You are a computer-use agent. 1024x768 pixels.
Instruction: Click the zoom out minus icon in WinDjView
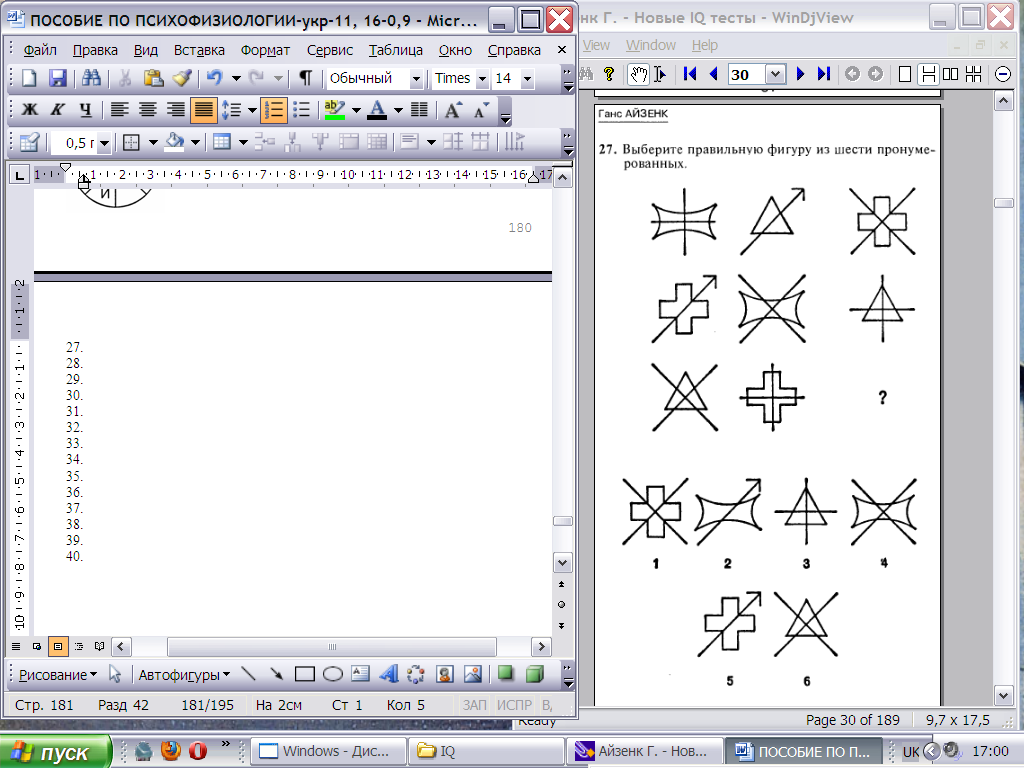click(x=1003, y=74)
